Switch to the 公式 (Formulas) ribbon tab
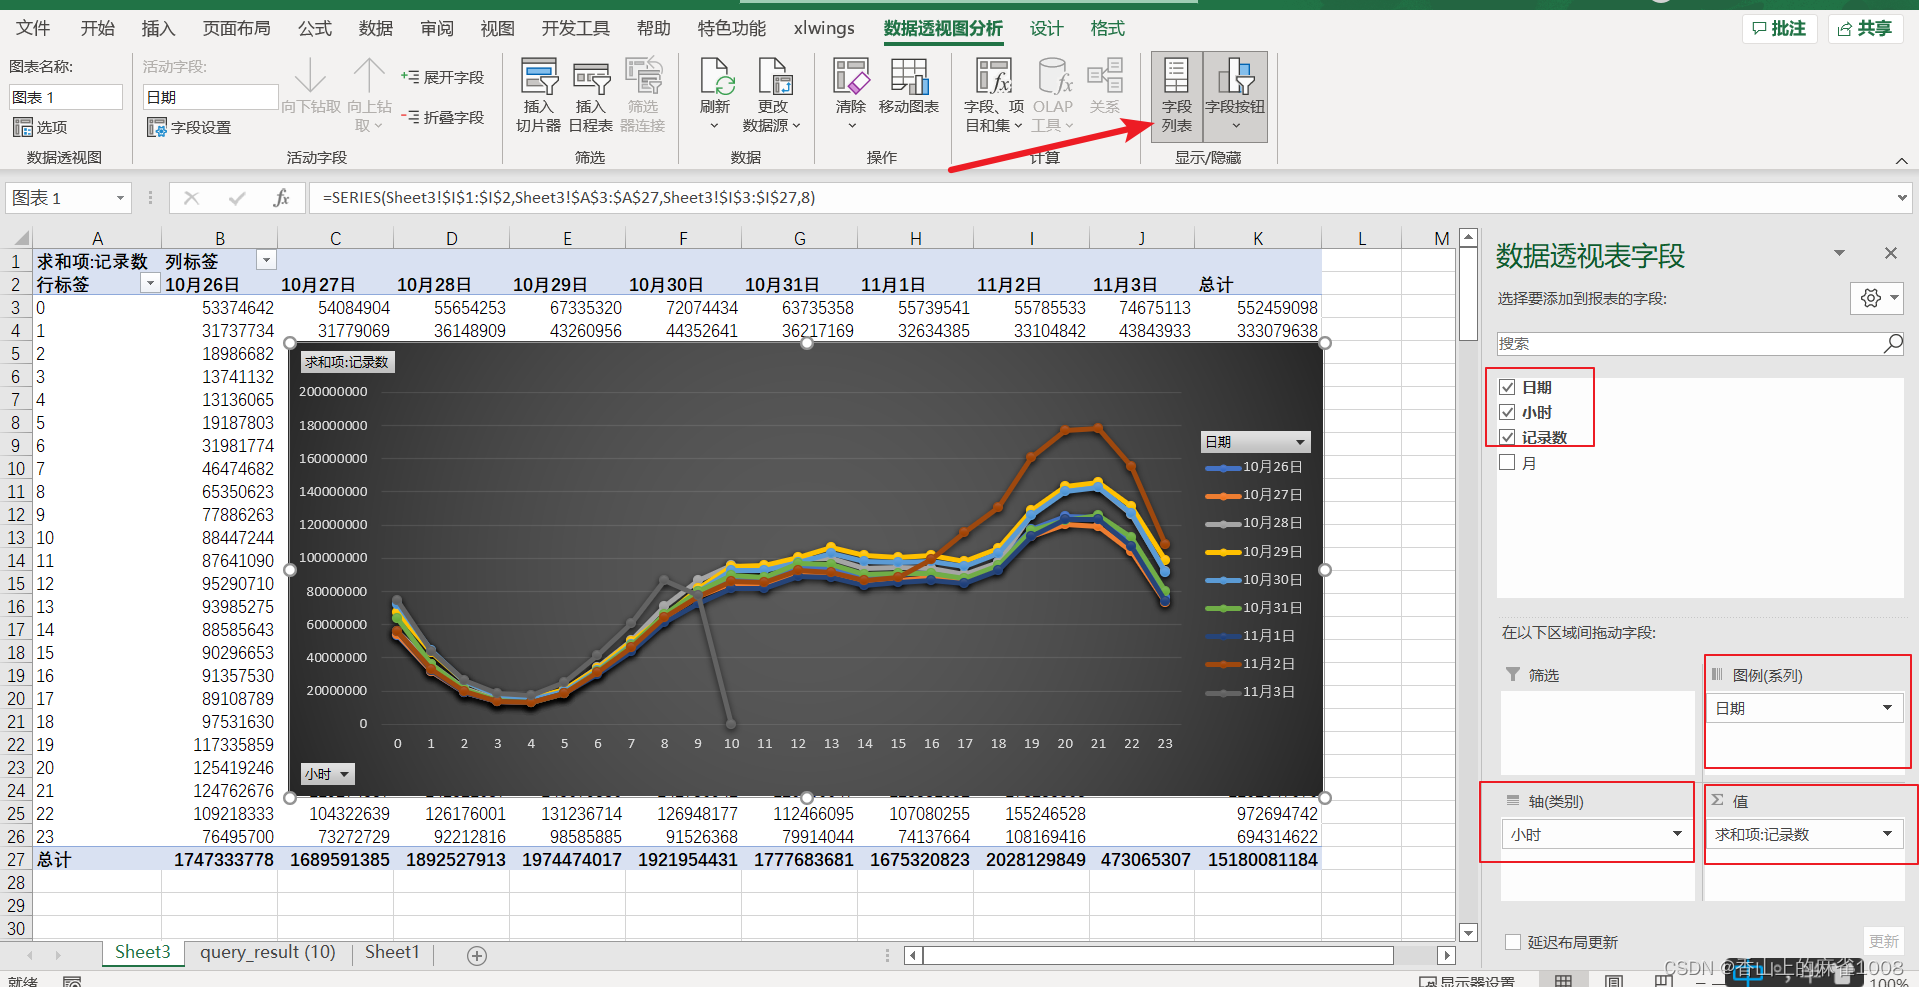1919x987 pixels. click(x=315, y=28)
